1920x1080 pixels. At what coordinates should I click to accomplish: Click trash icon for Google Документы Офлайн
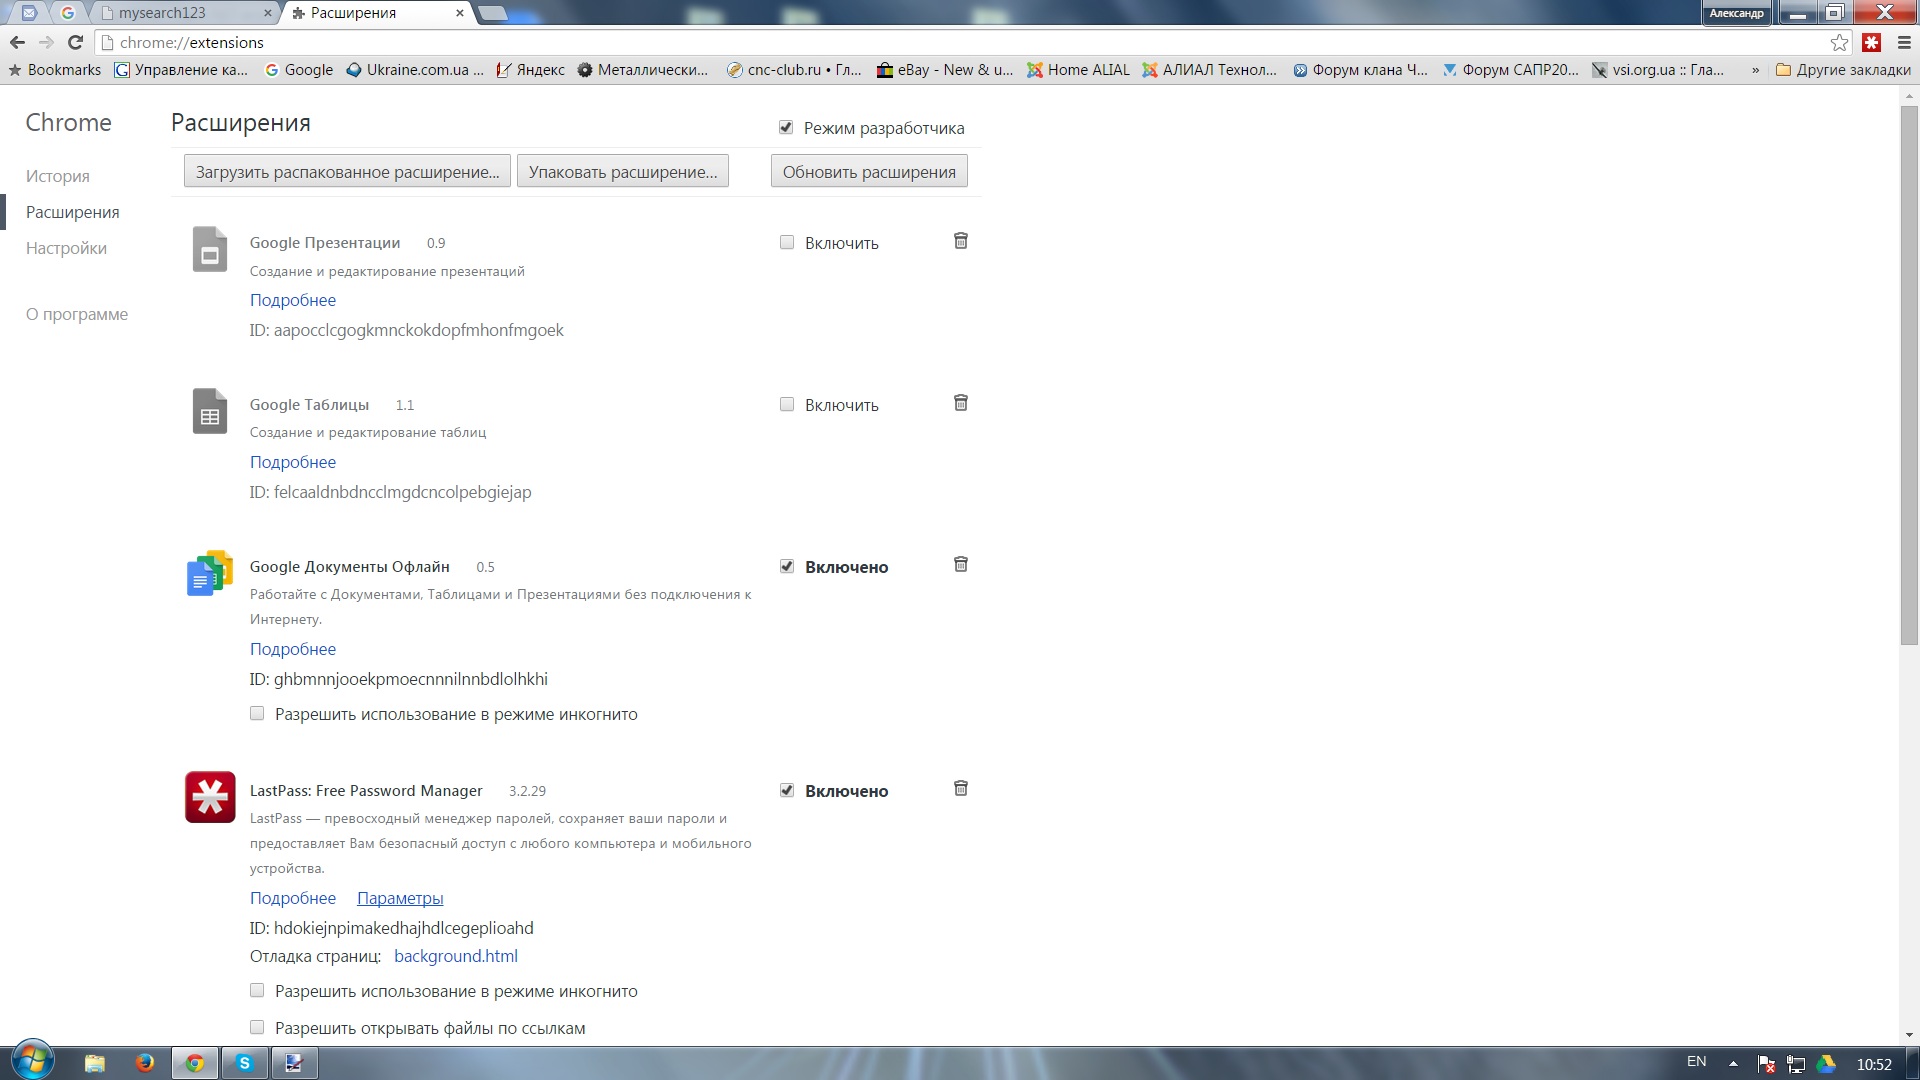pyautogui.click(x=960, y=565)
